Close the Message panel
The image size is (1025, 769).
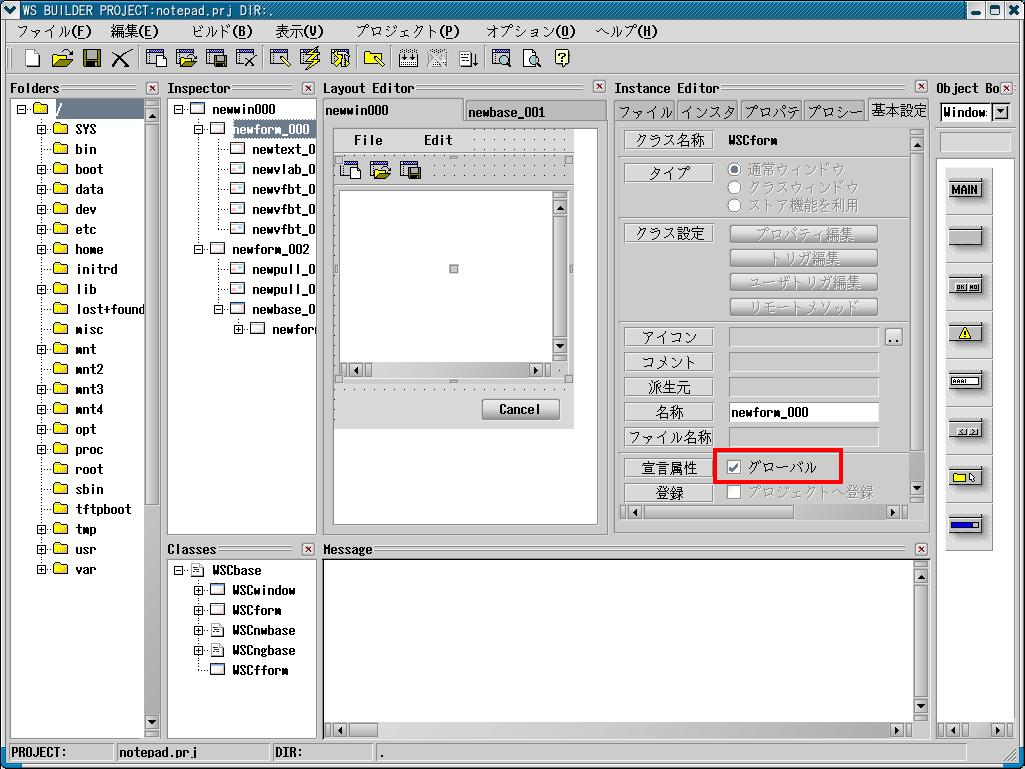pyautogui.click(x=921, y=549)
